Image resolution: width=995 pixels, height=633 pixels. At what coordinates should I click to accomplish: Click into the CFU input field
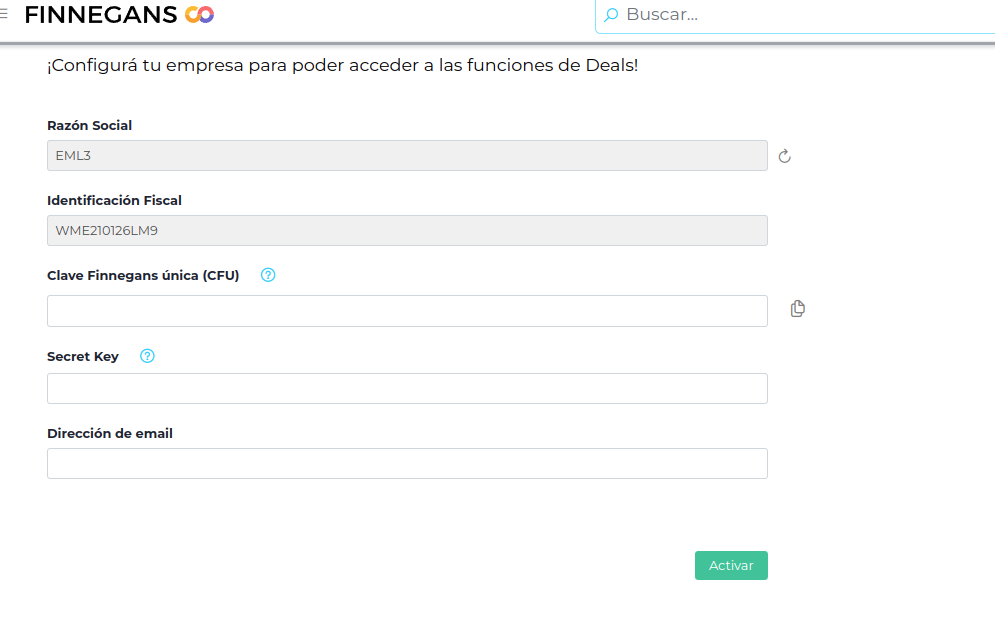tap(407, 311)
